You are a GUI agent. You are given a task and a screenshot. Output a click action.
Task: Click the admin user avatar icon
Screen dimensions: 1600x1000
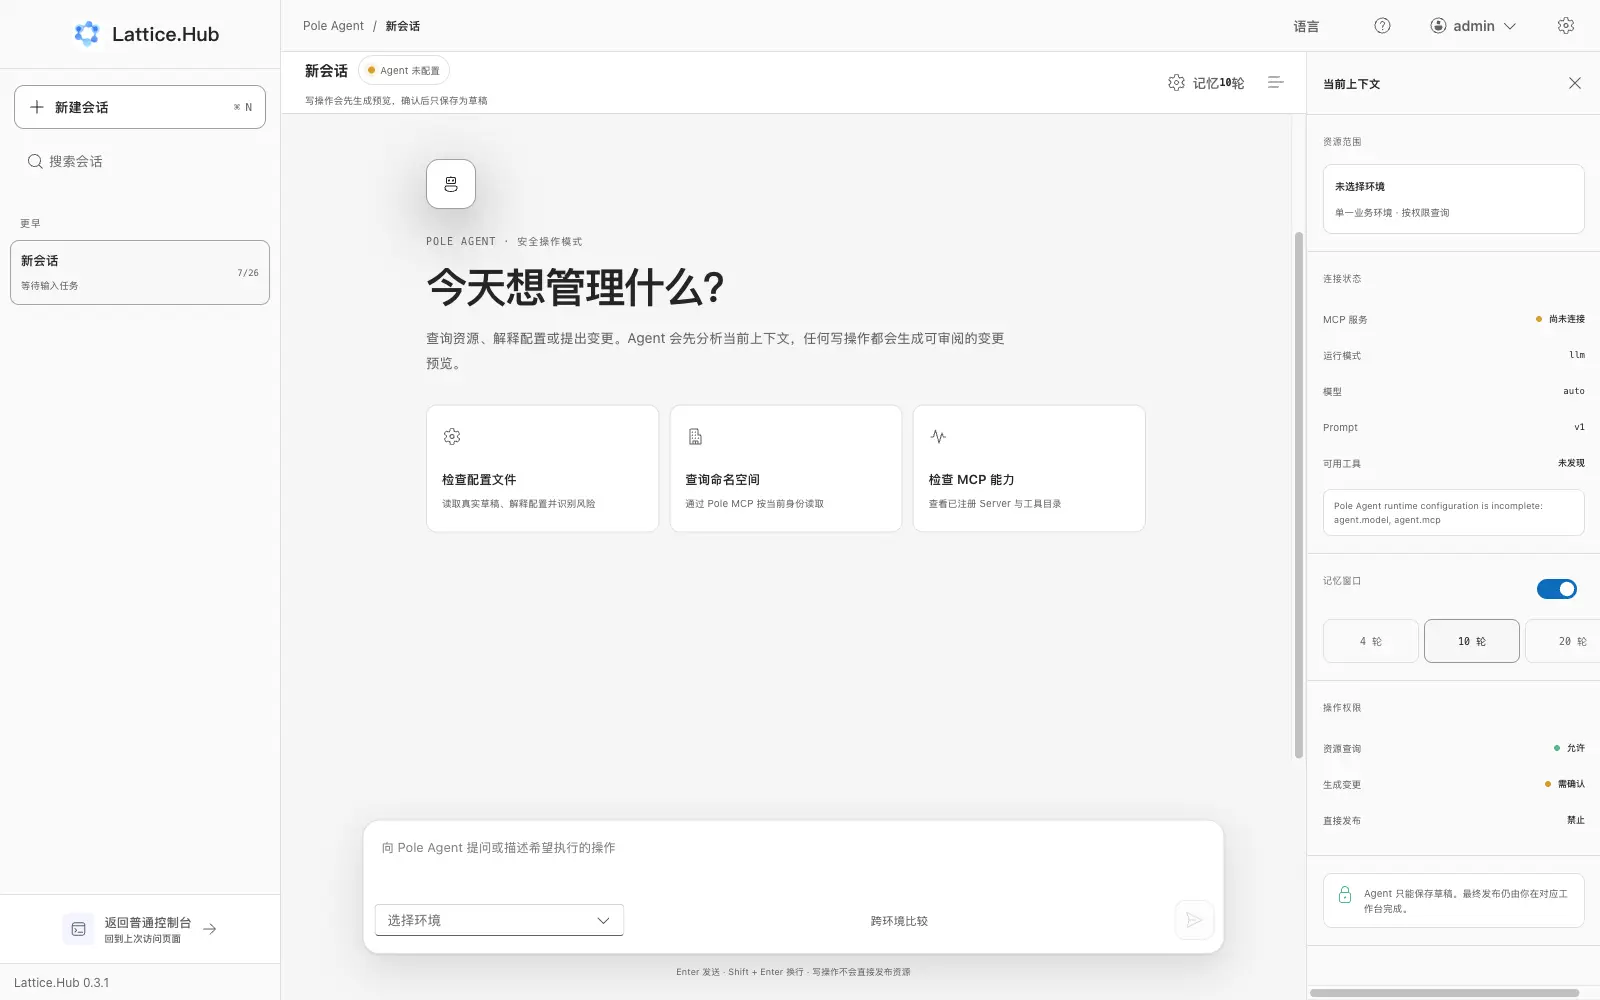pos(1438,26)
